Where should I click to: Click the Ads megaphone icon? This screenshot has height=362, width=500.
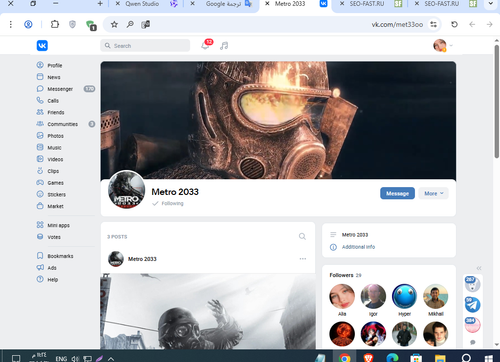click(x=40, y=267)
